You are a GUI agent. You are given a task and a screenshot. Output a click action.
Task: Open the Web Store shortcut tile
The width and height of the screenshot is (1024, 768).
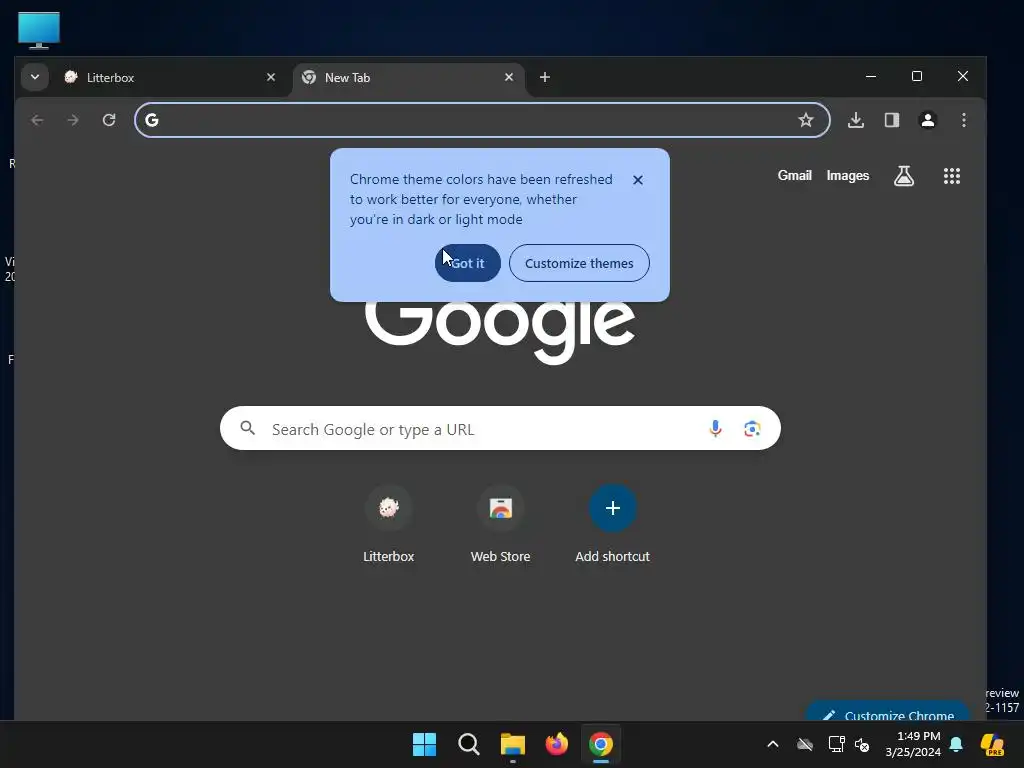(500, 524)
